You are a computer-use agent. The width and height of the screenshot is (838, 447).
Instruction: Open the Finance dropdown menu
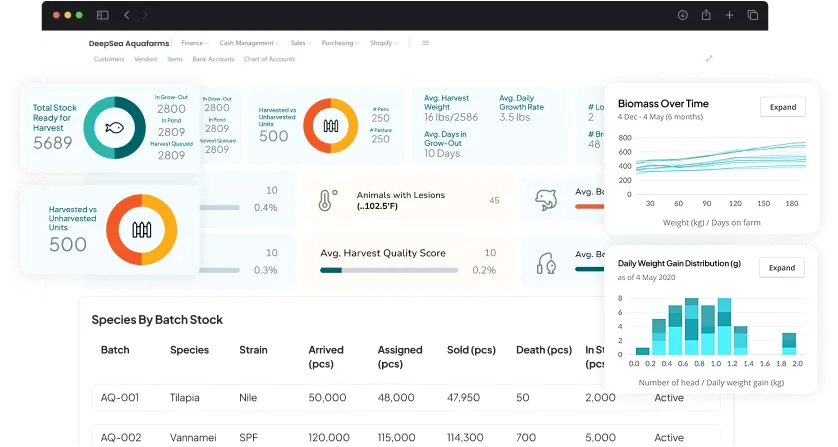(194, 43)
